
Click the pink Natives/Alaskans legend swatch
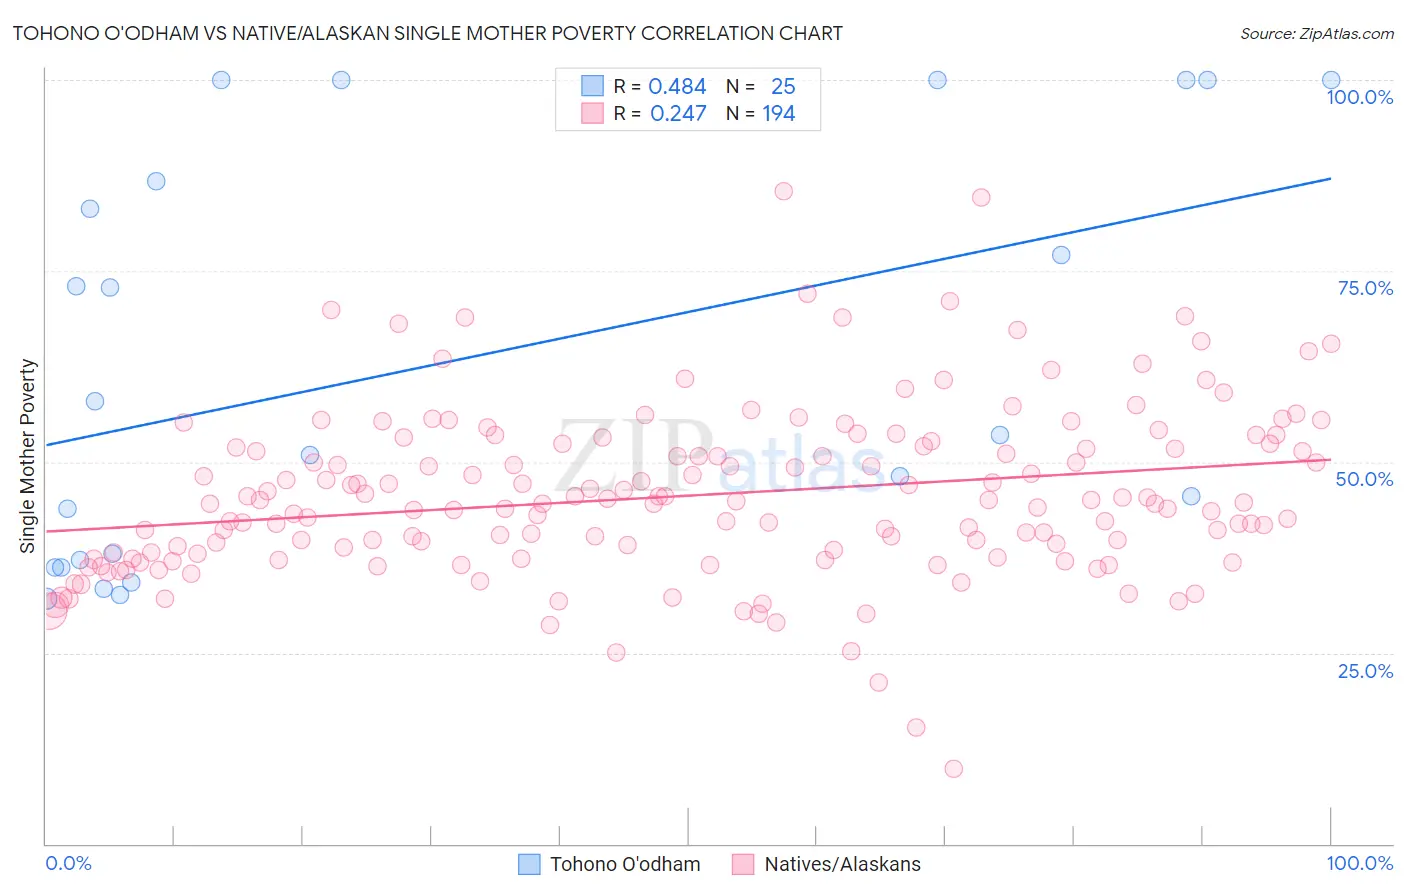[x=743, y=864]
